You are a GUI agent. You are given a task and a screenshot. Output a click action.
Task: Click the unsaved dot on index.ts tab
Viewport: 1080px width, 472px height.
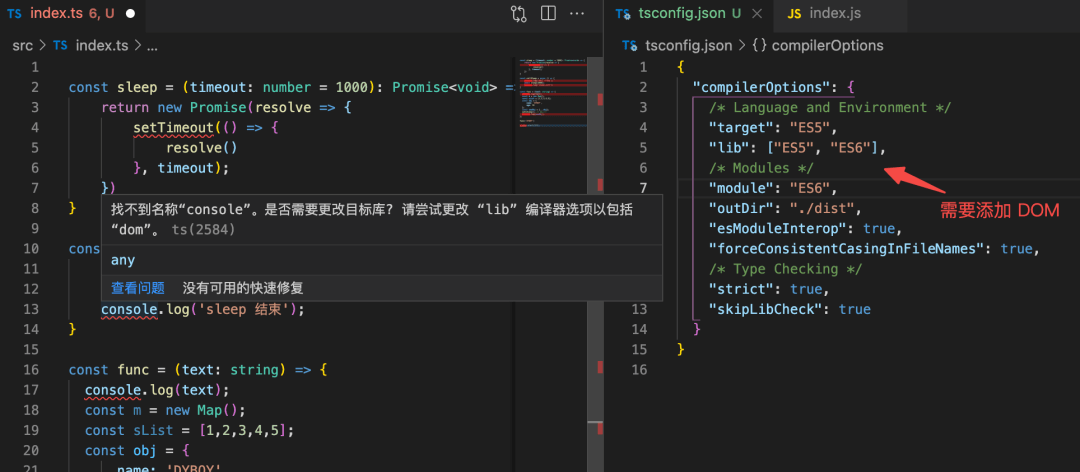click(131, 14)
